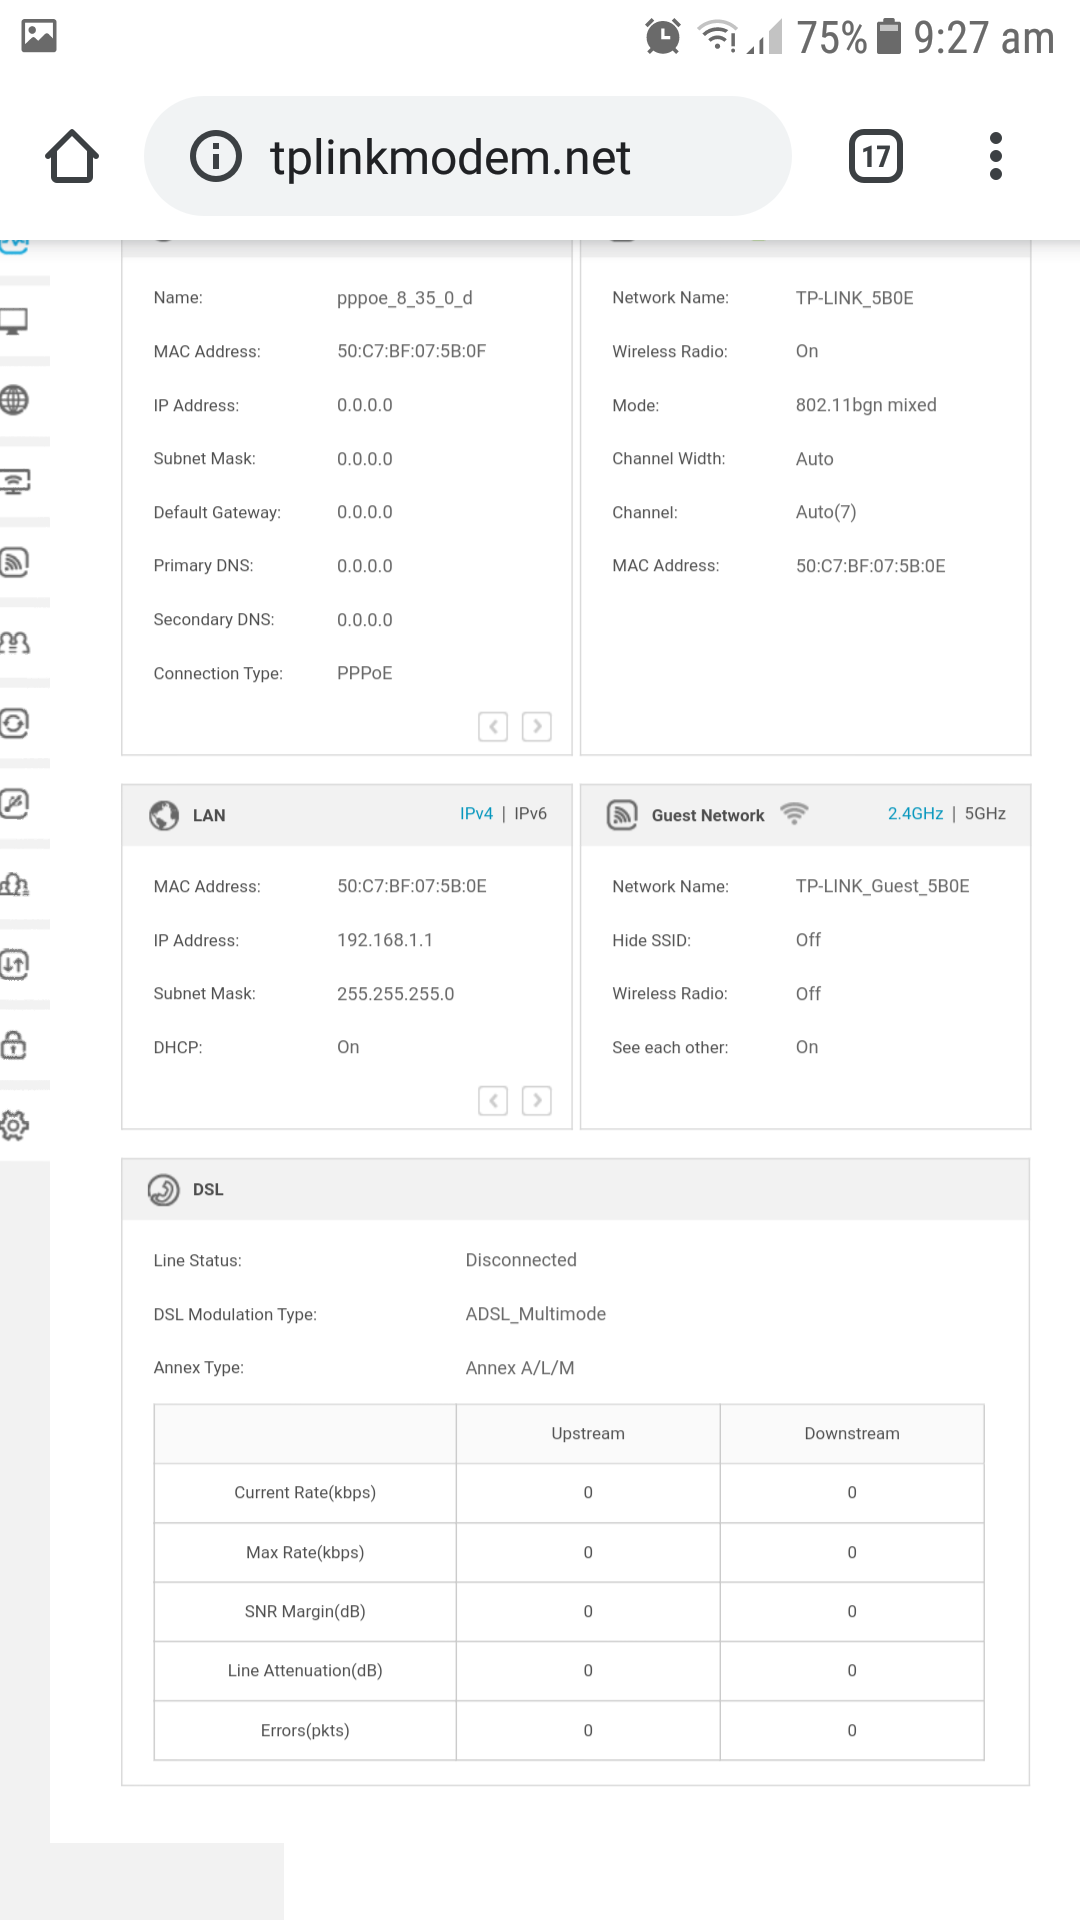The height and width of the screenshot is (1920, 1080).
Task: Click the Channel Width Auto value
Action: pos(815,459)
